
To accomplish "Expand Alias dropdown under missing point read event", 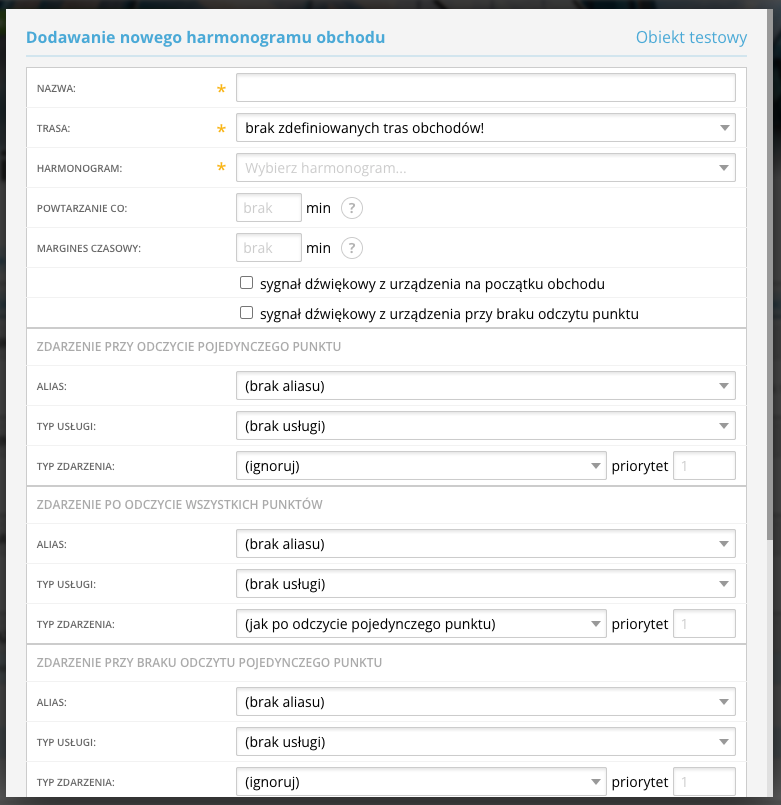I will 485,703.
